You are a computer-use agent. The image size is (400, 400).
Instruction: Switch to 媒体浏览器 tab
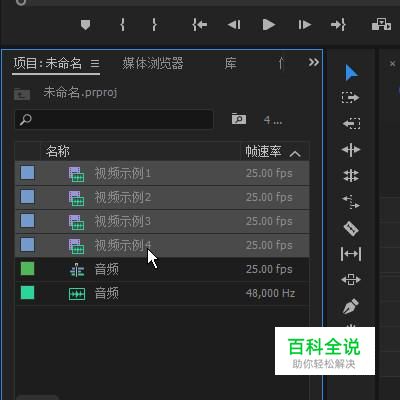(x=153, y=63)
